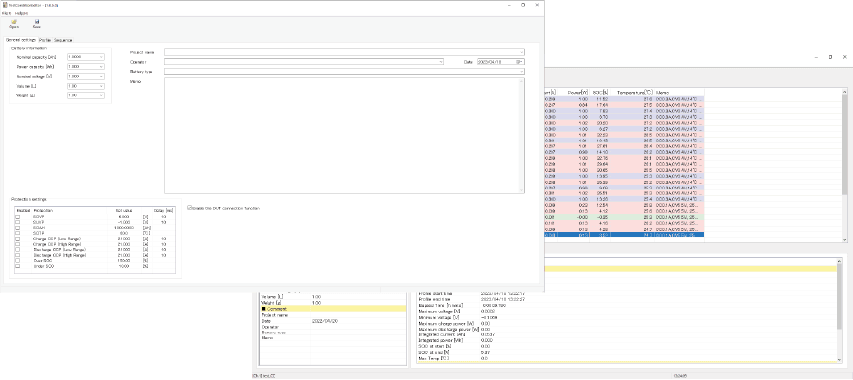Click the scroll-down arrow of back window table
Screen dimensions: 853x380
pos(844,240)
